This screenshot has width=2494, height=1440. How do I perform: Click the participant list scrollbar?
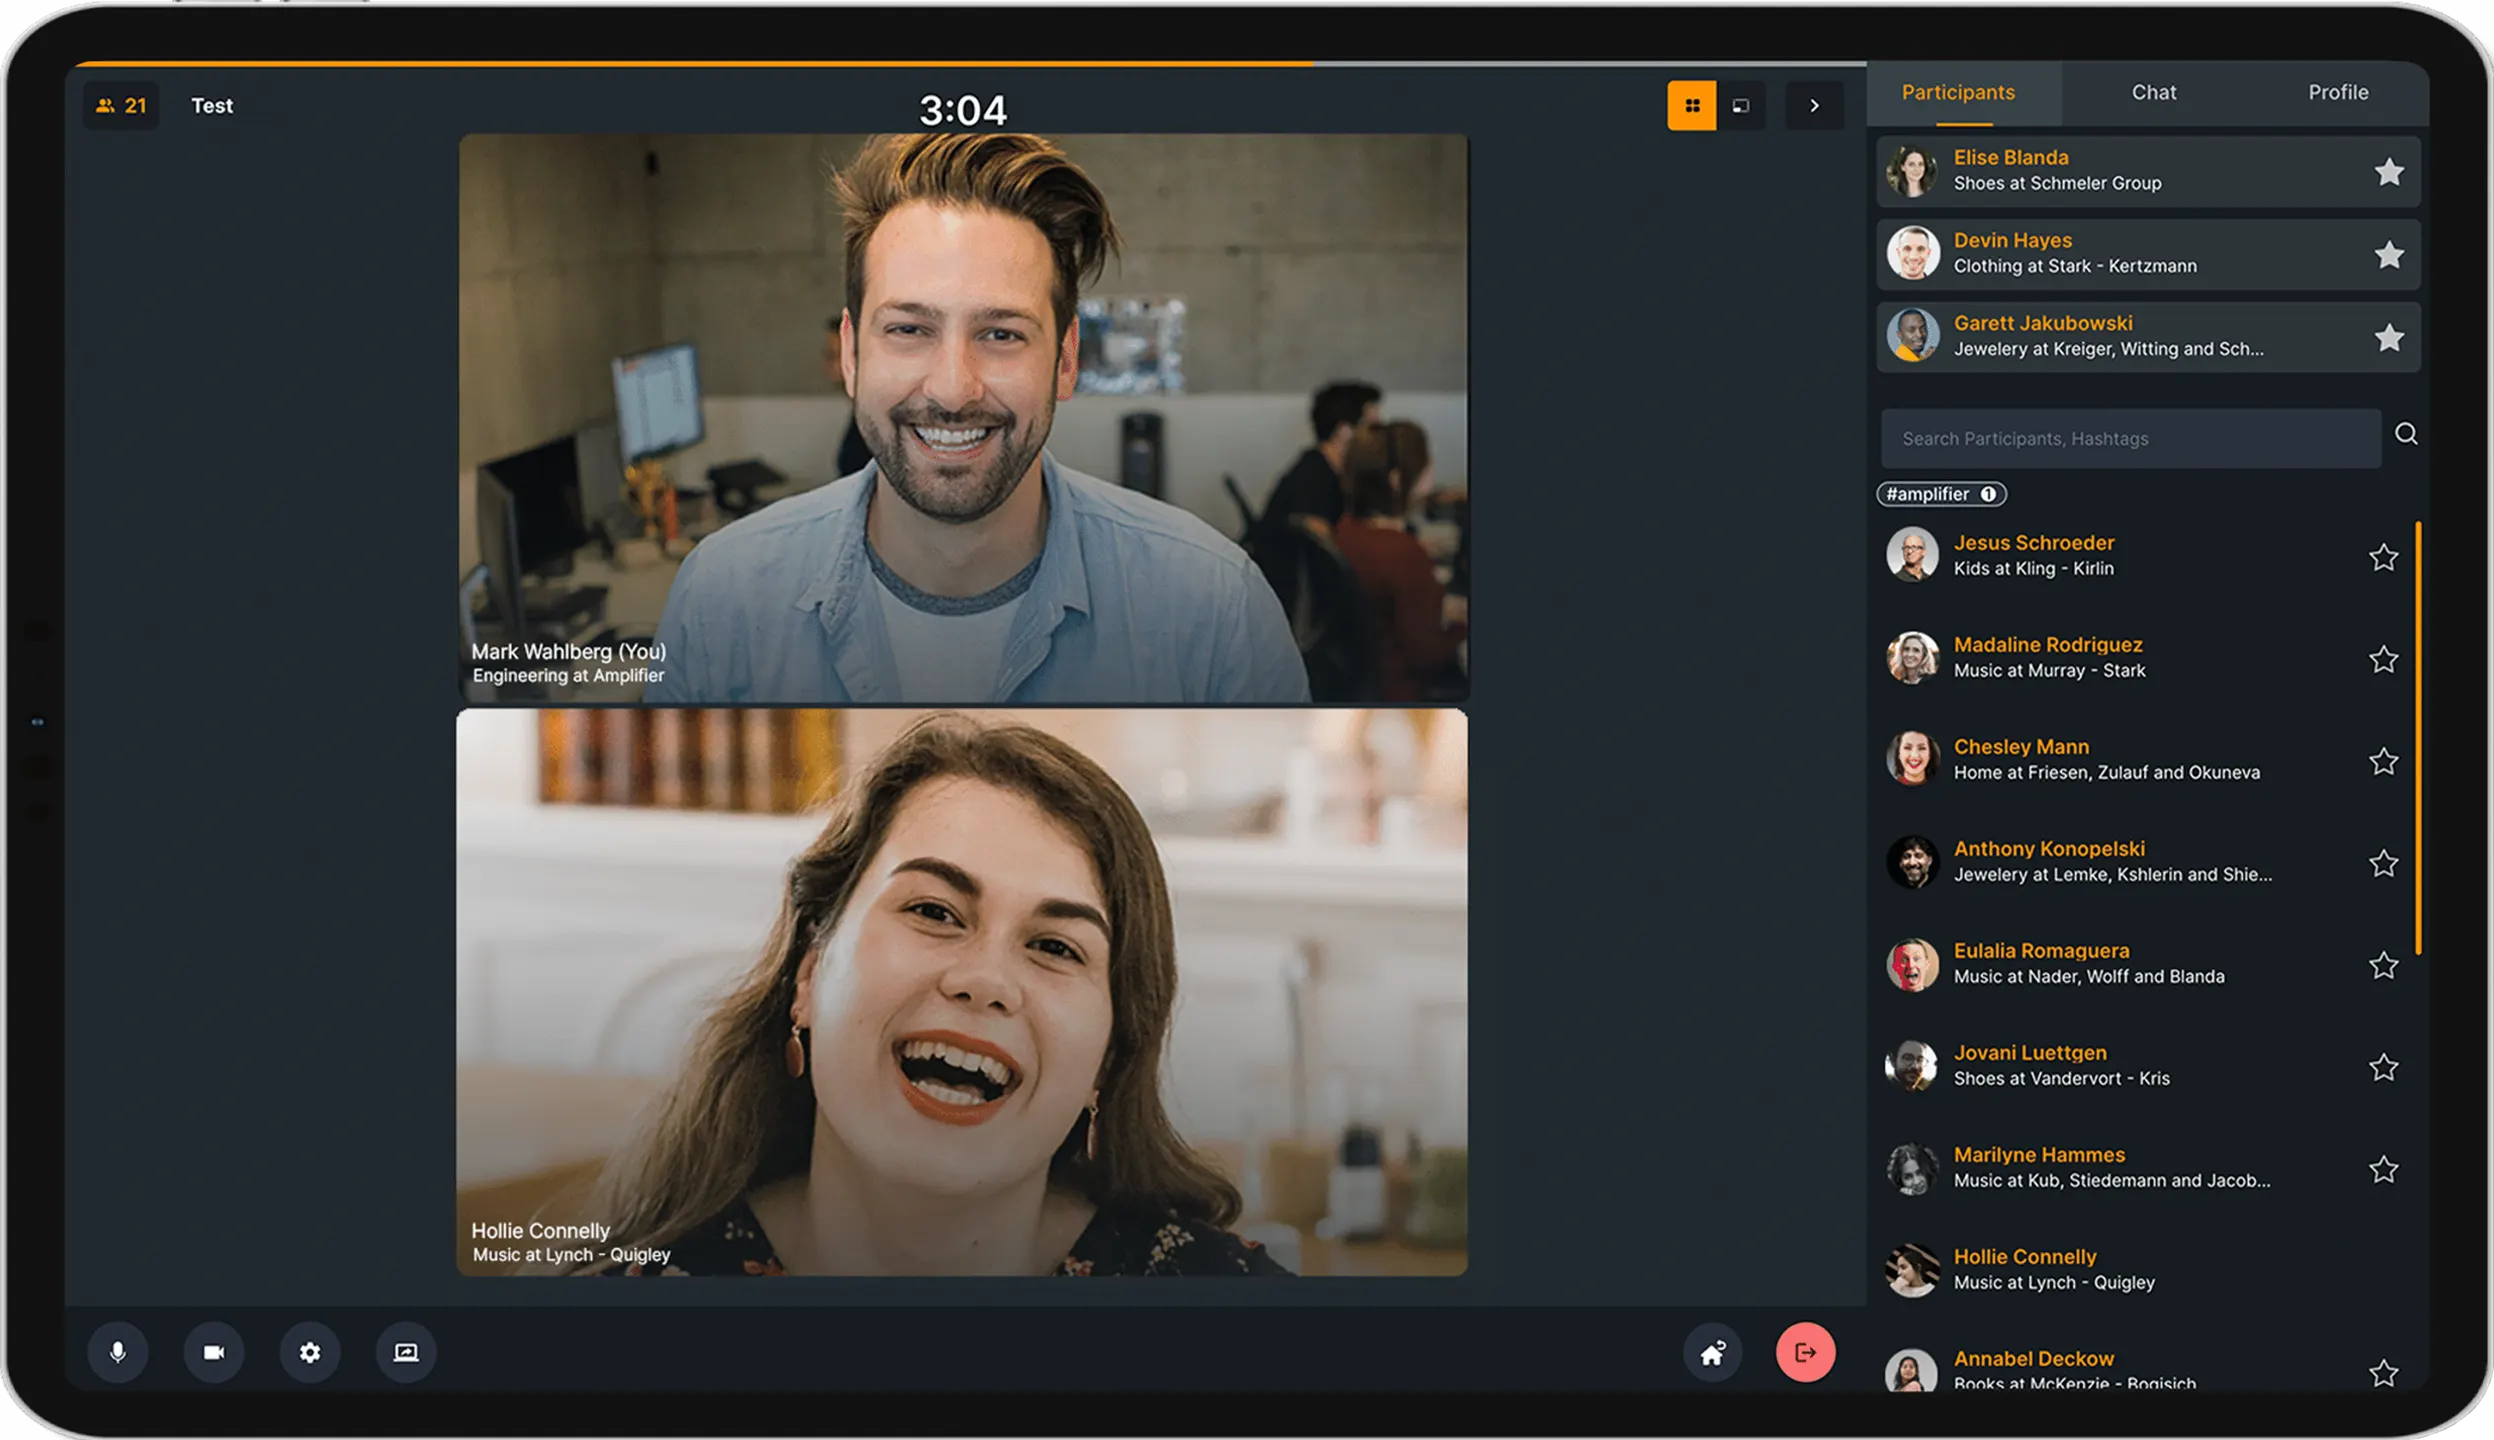pos(2418,737)
